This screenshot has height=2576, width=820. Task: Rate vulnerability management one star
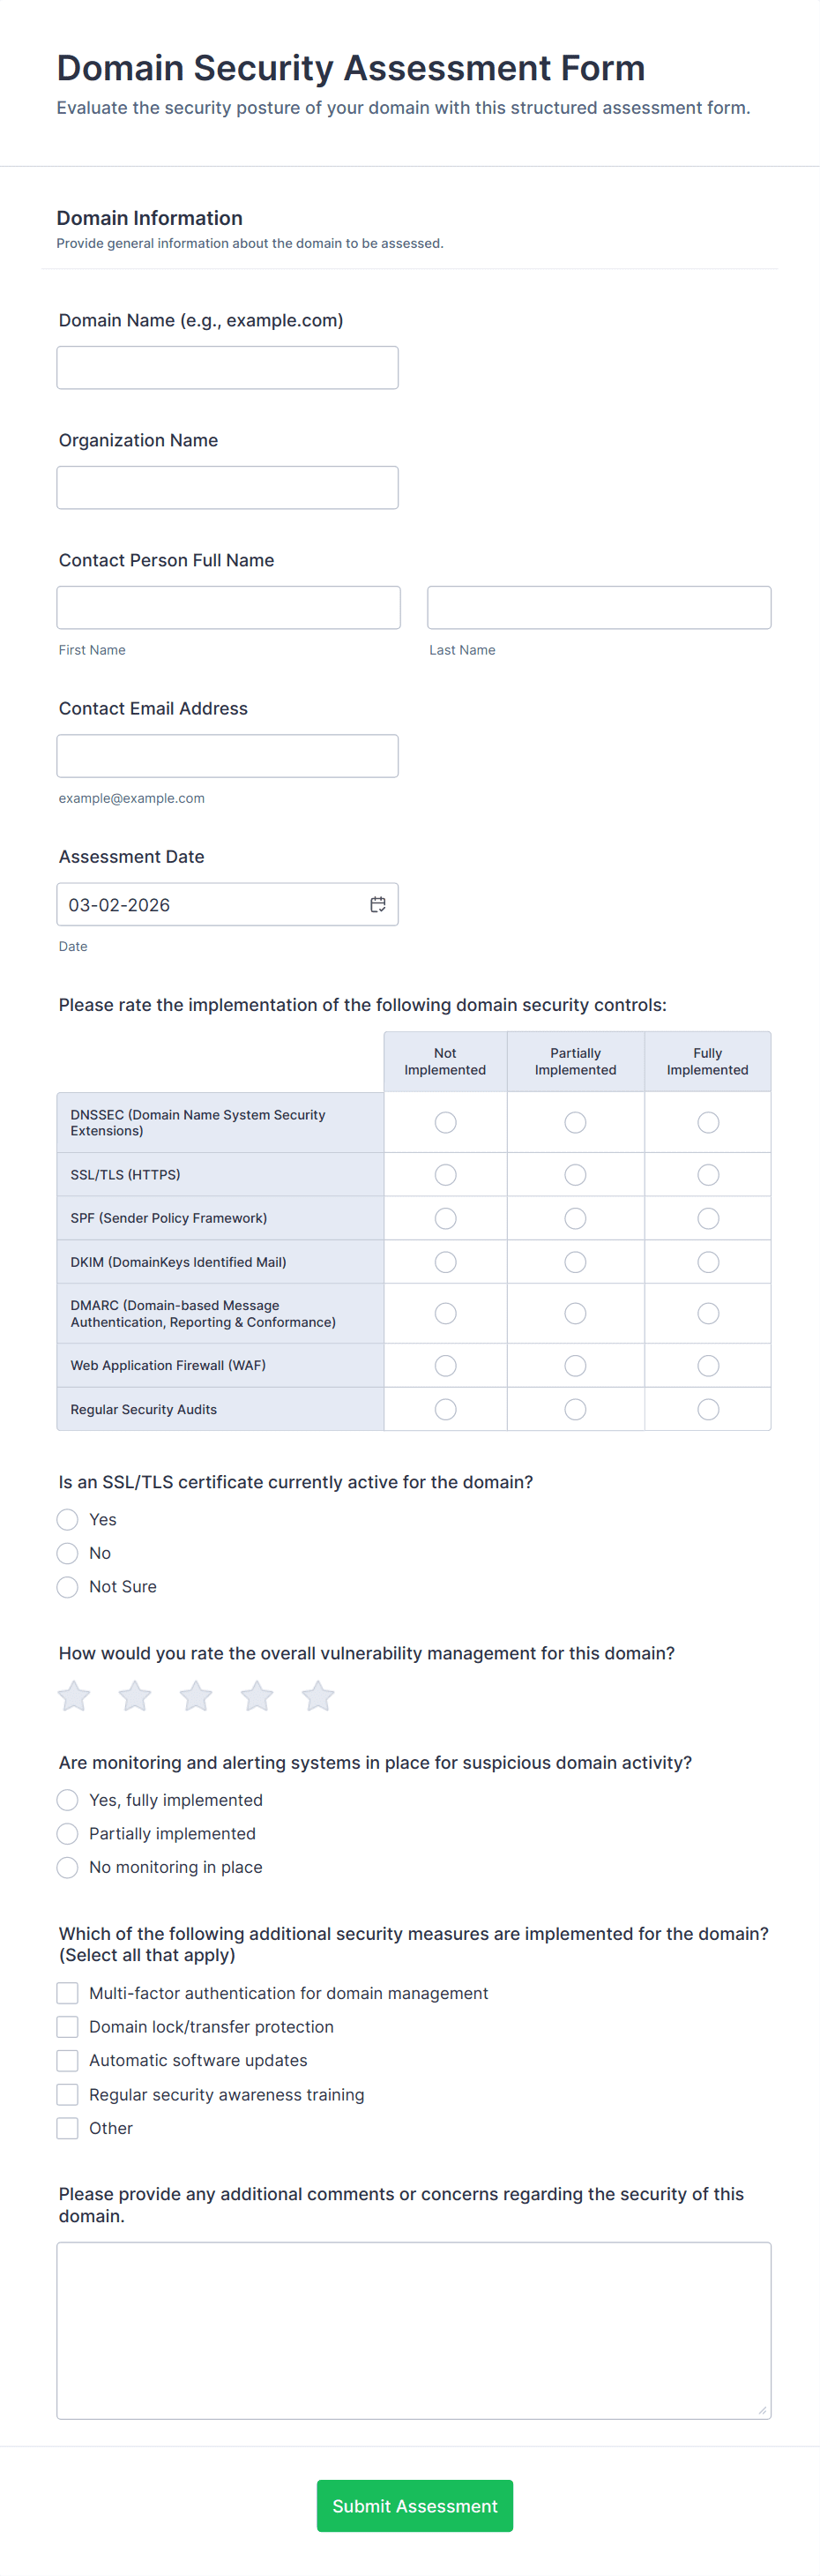[74, 1696]
